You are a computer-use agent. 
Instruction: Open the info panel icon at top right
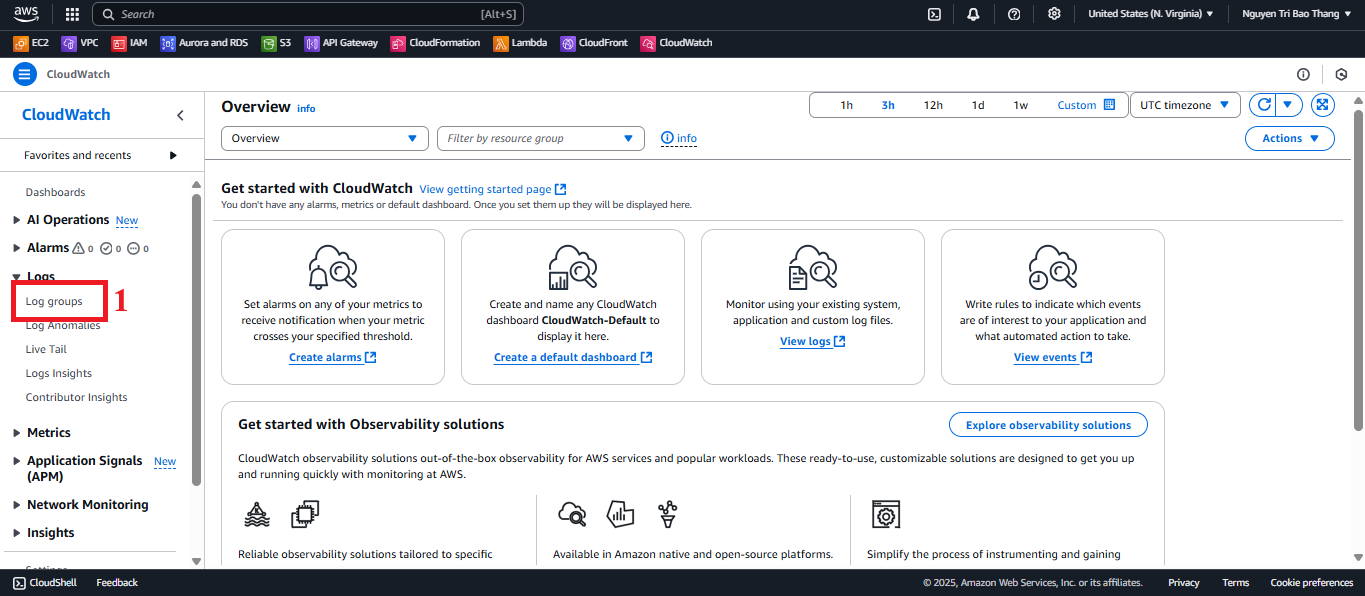pos(1303,74)
